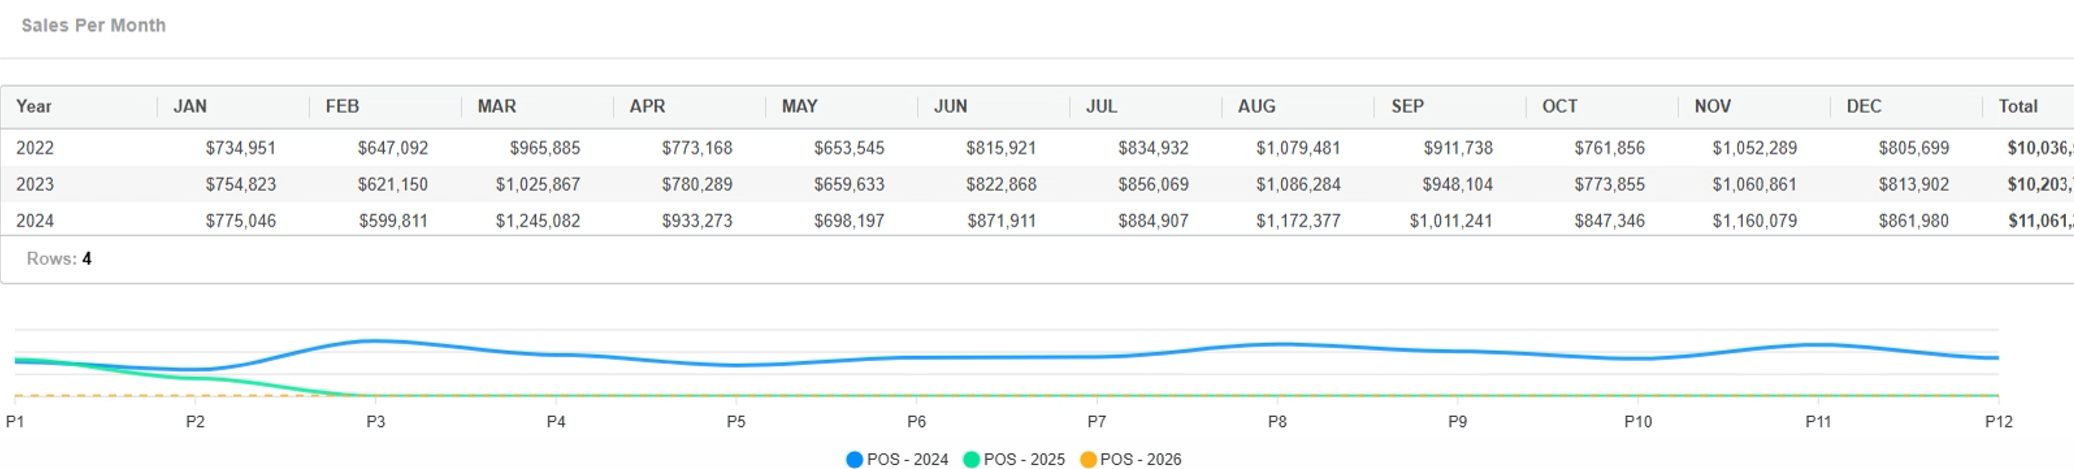The image size is (2074, 469).
Task: Select the 2022 table row
Action: point(1037,148)
